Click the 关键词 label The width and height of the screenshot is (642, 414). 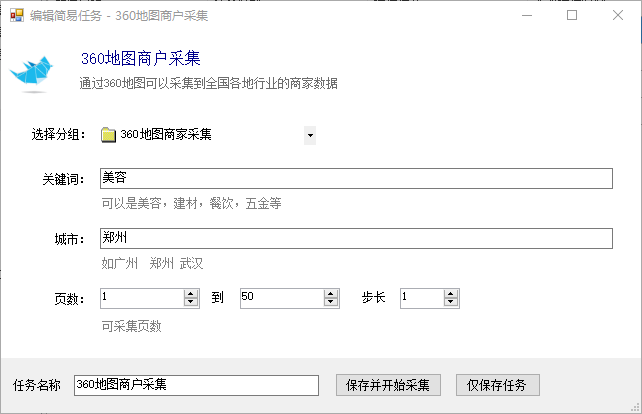tap(63, 179)
